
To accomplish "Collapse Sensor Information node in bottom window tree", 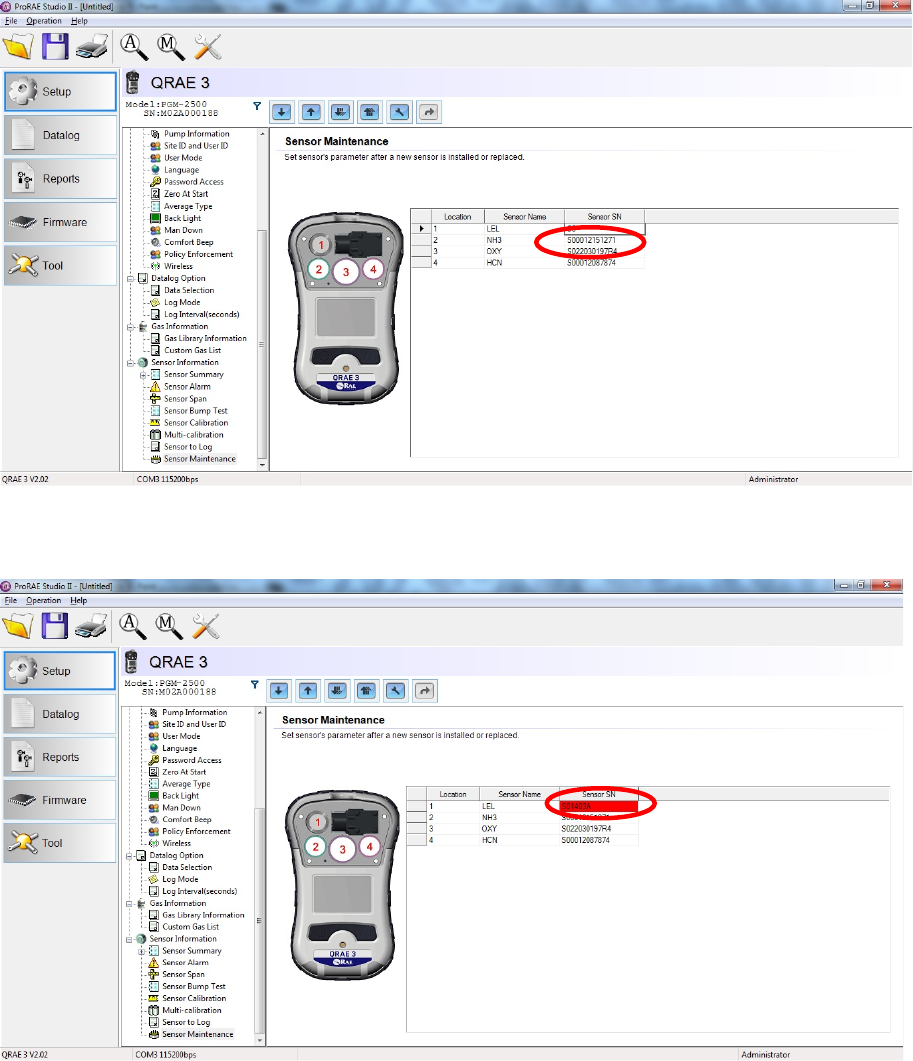I will [x=129, y=939].
